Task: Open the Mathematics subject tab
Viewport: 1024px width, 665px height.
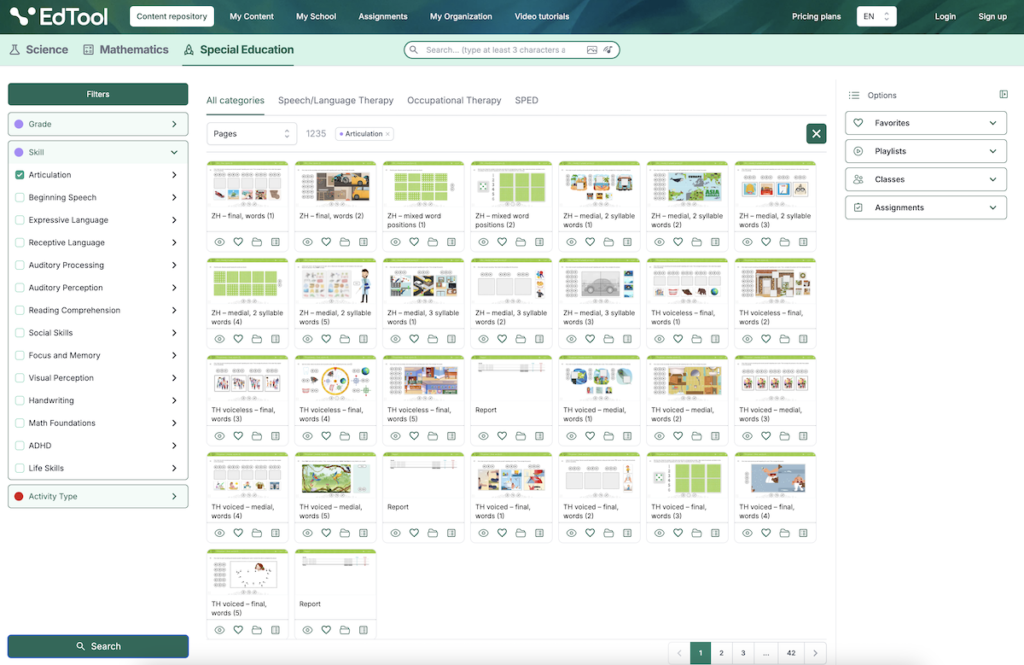Action: [125, 50]
